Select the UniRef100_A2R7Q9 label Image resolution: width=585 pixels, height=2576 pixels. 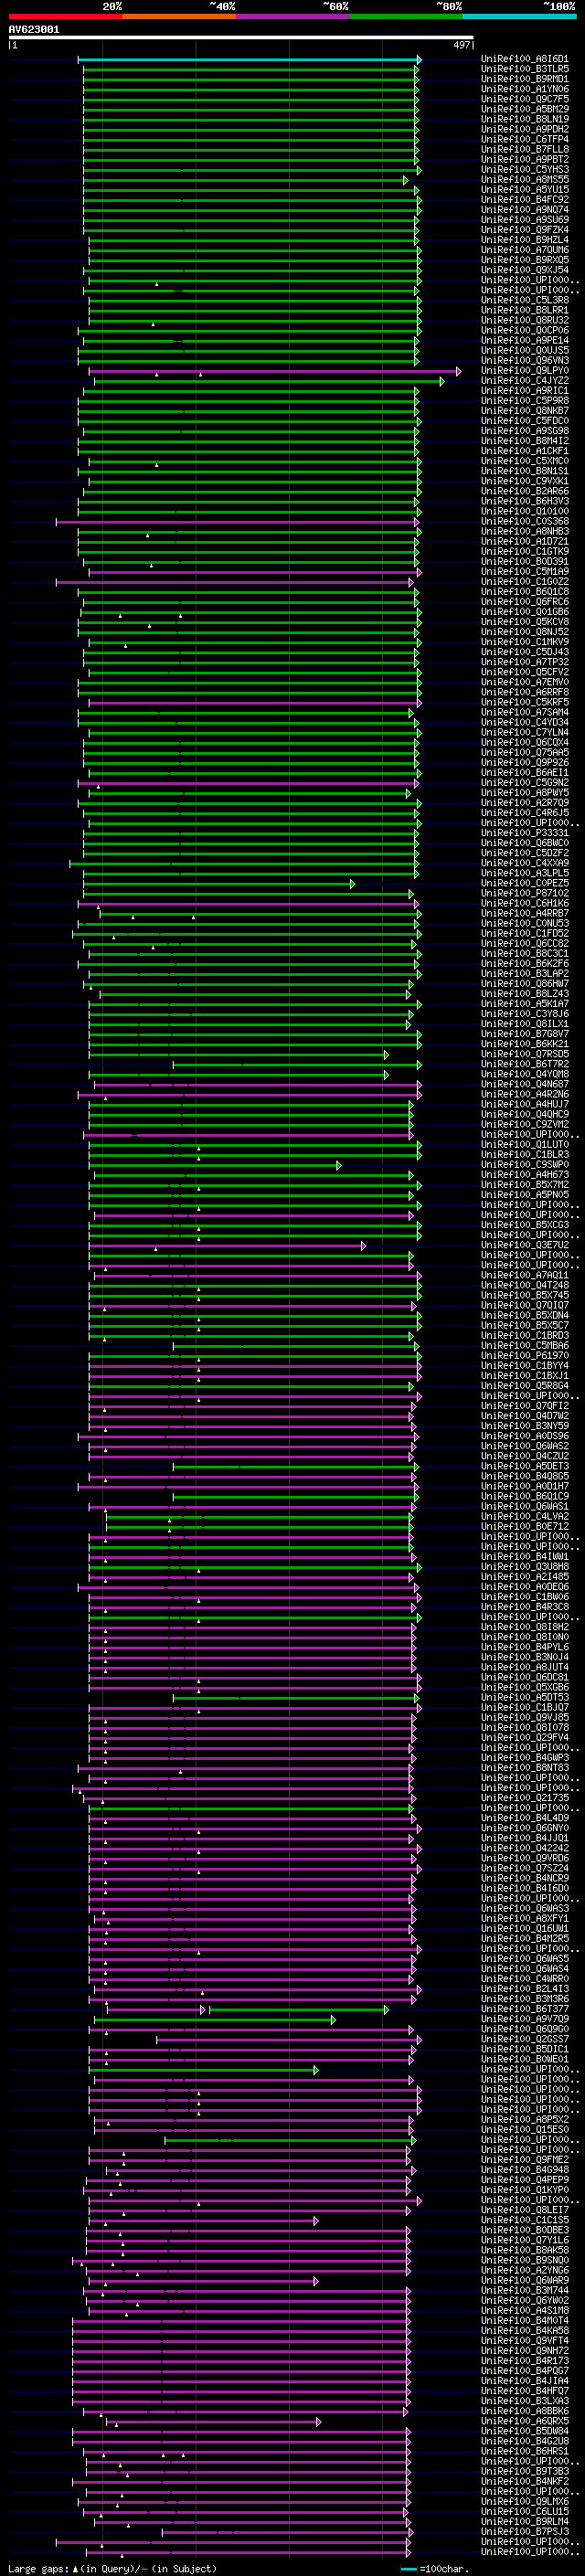525,803
